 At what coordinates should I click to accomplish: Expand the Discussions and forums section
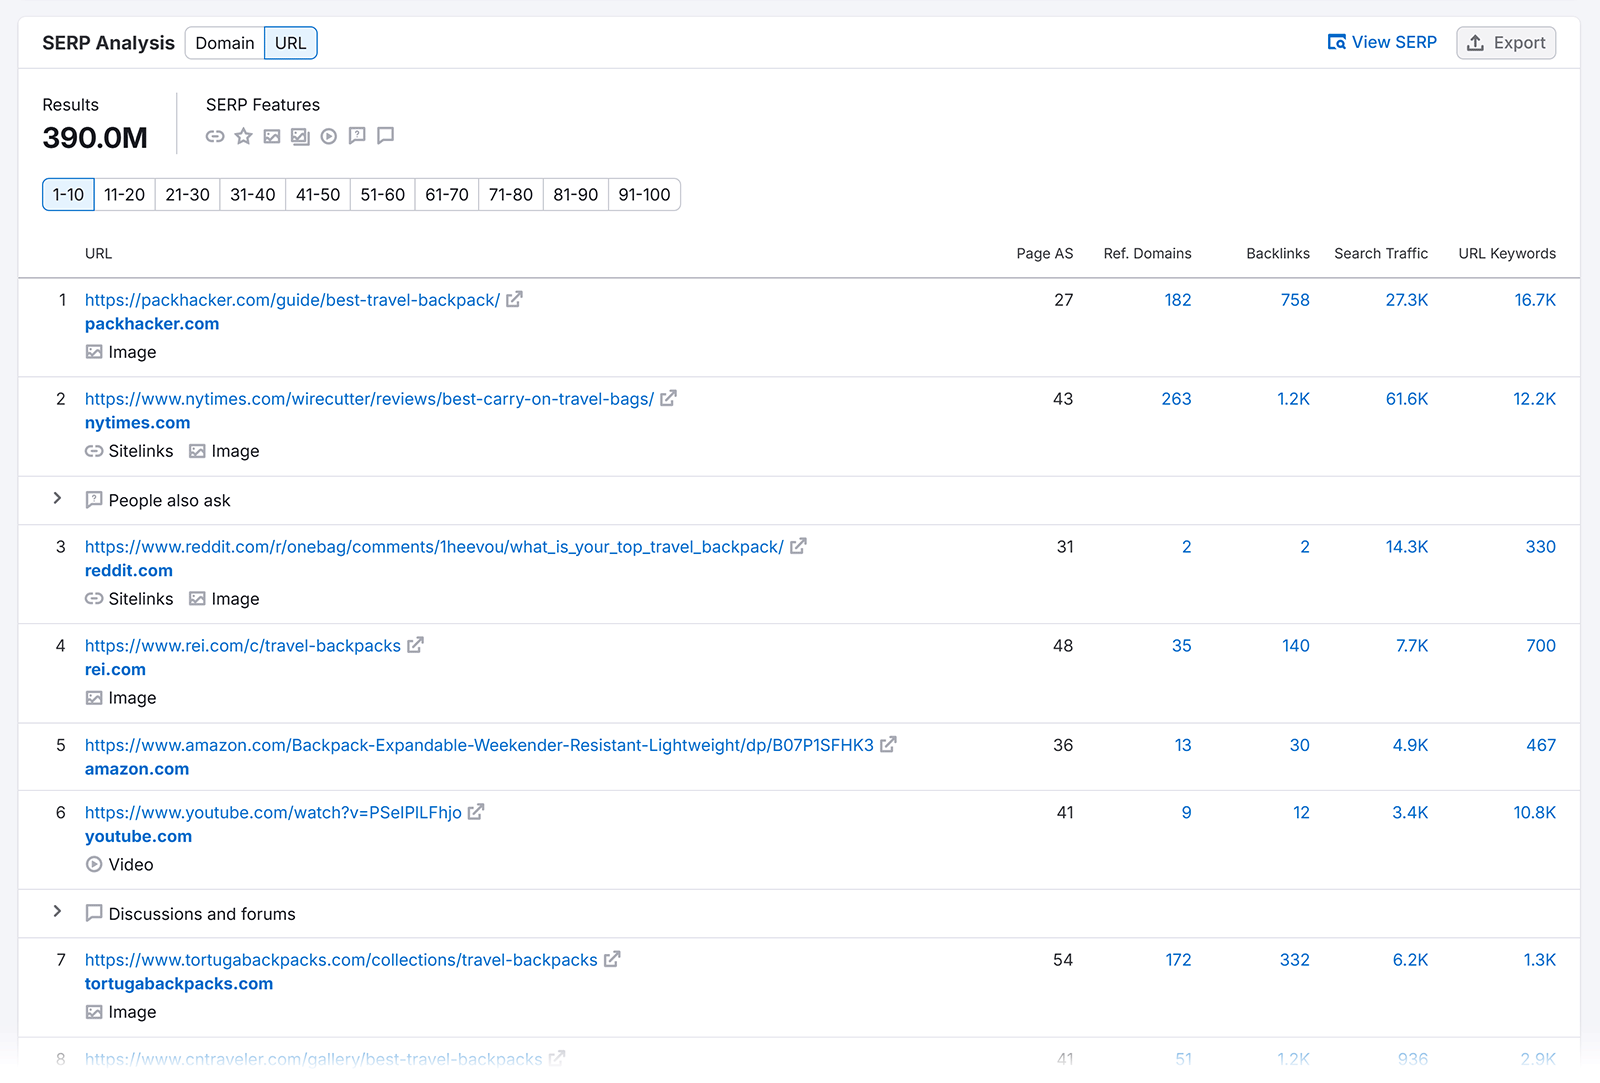(x=57, y=912)
